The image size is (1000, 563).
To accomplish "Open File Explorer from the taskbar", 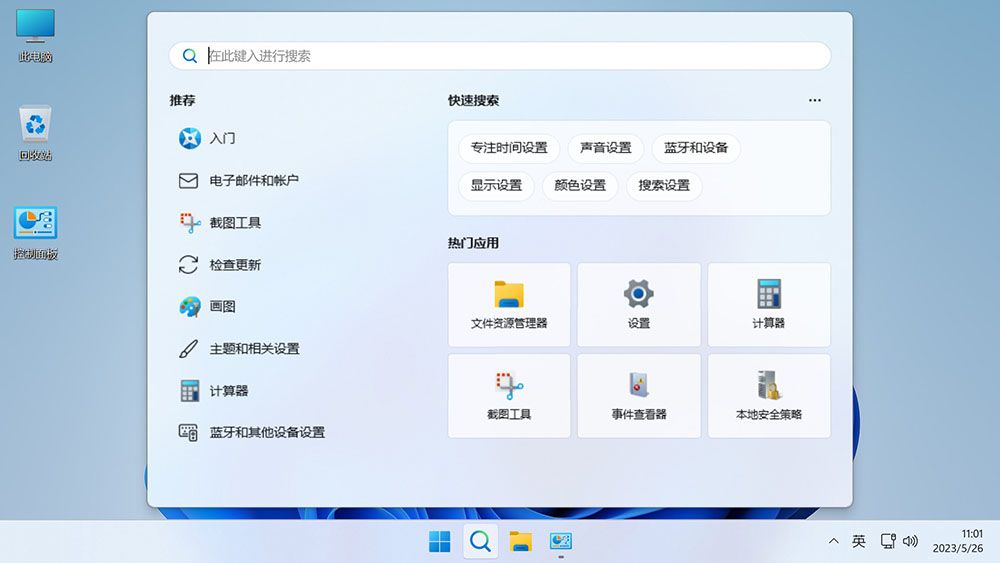I will (520, 541).
